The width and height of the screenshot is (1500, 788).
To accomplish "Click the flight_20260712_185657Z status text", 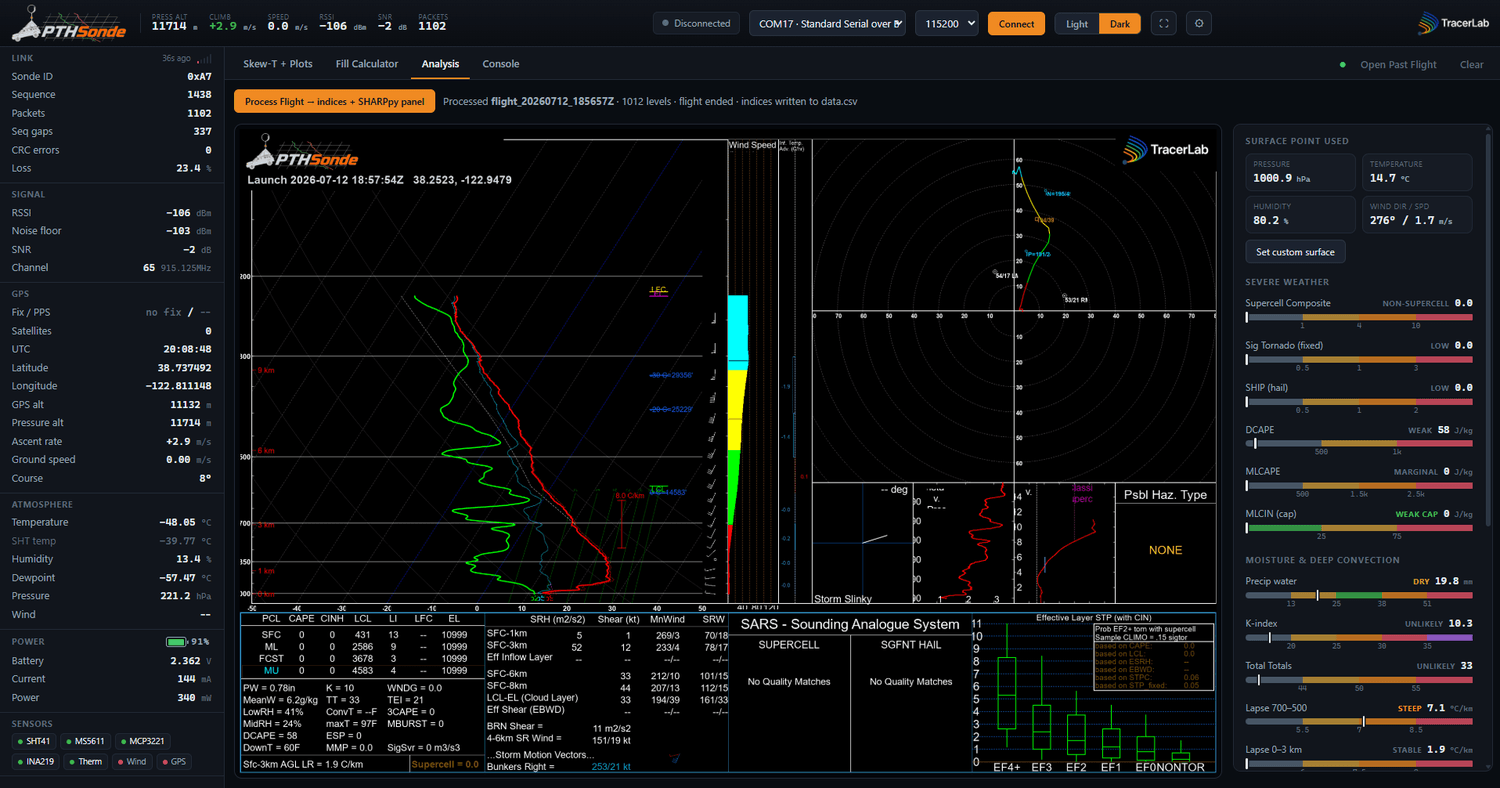I will (x=550, y=101).
